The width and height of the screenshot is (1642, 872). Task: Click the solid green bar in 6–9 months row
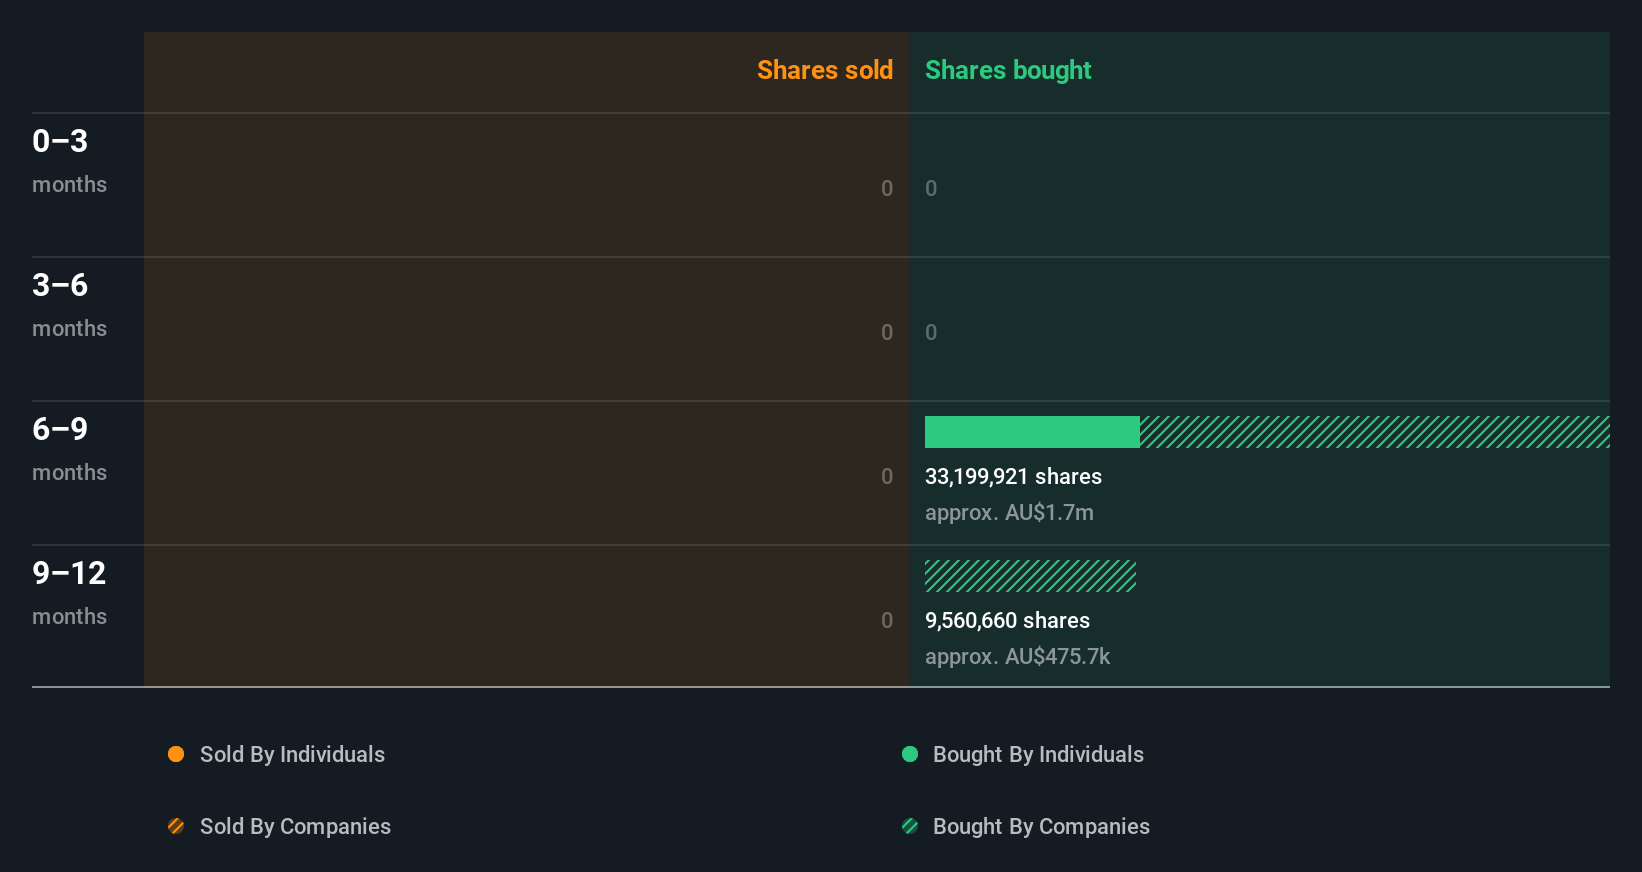coord(1032,432)
